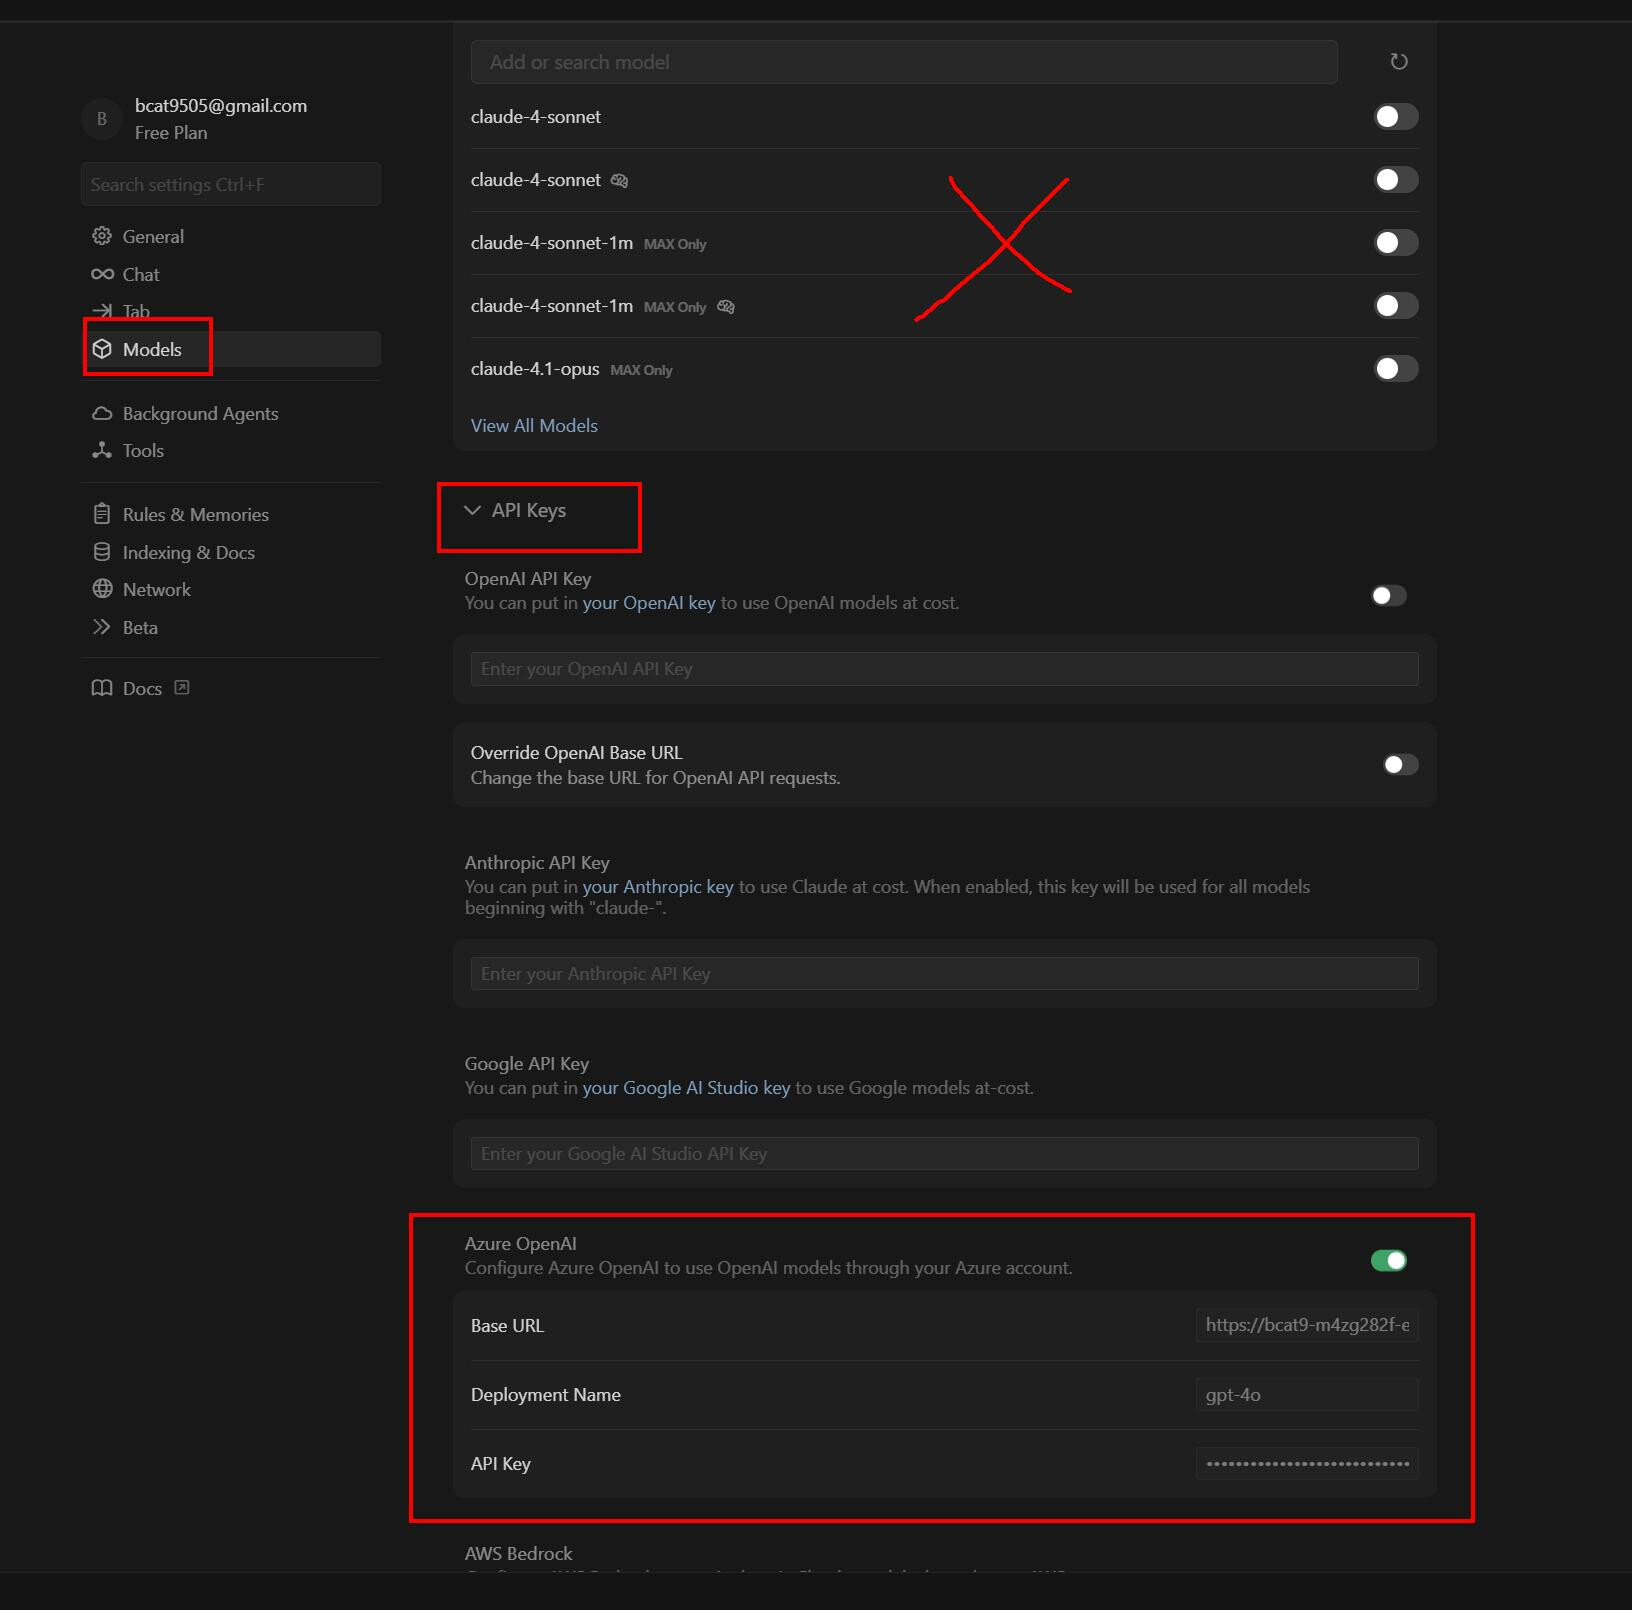The height and width of the screenshot is (1610, 1632).
Task: Click the Models cube icon
Action: point(102,349)
